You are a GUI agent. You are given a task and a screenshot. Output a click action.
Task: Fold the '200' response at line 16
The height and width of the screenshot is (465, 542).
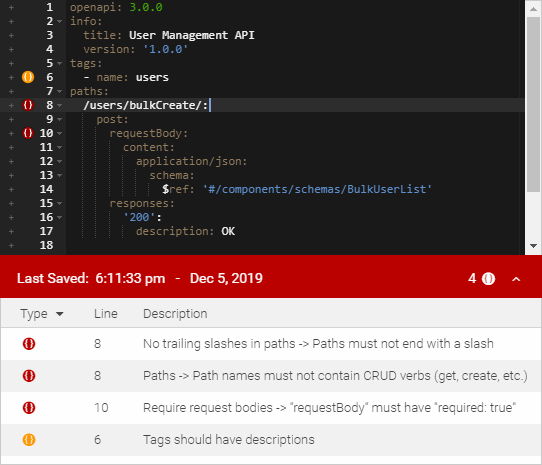[x=59, y=217]
